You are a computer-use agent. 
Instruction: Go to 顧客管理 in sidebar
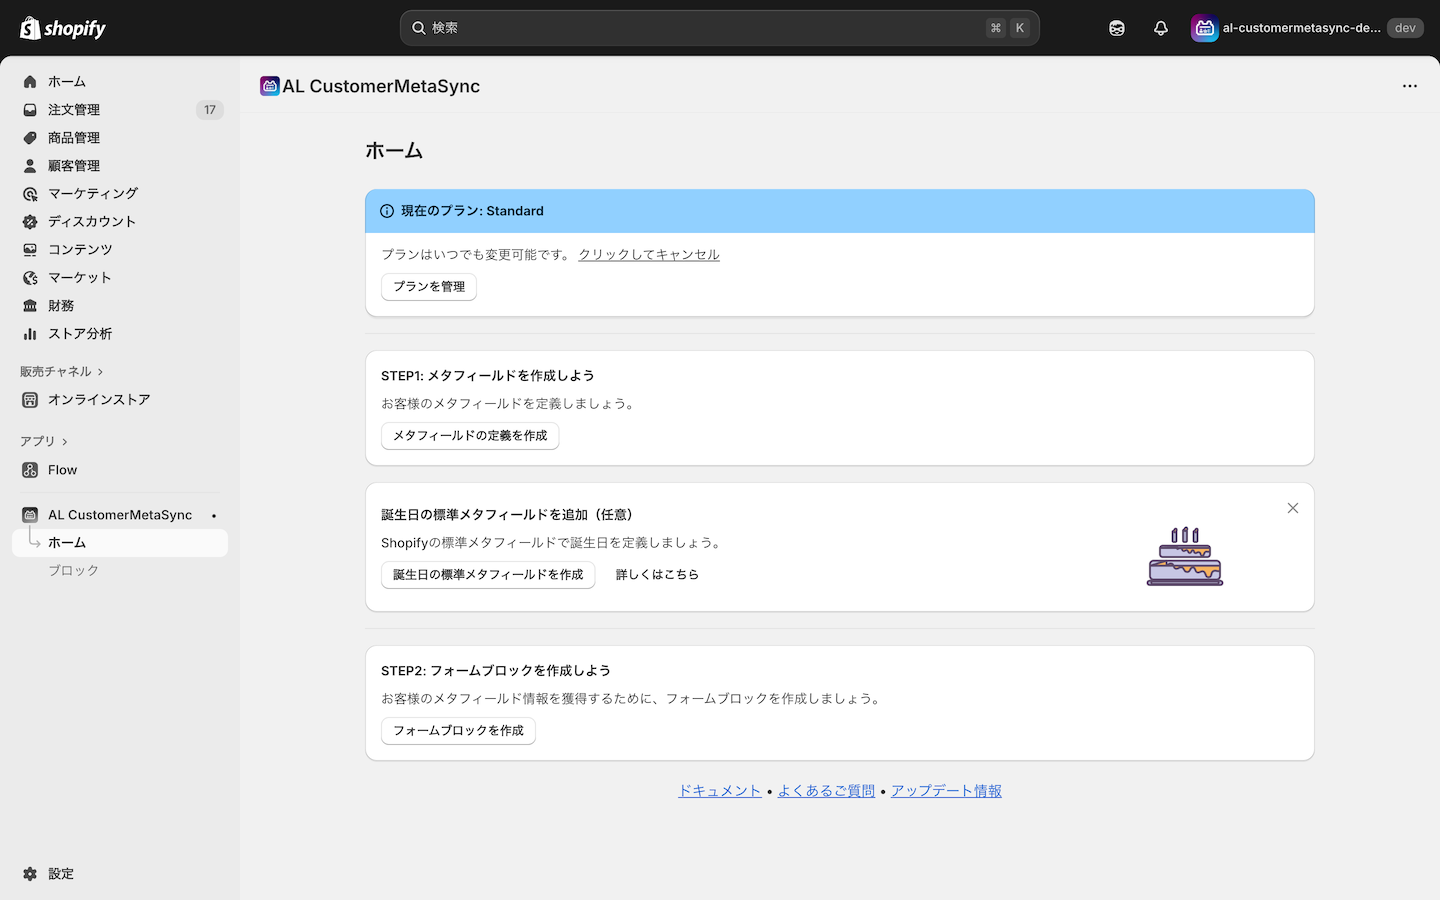[x=74, y=166]
